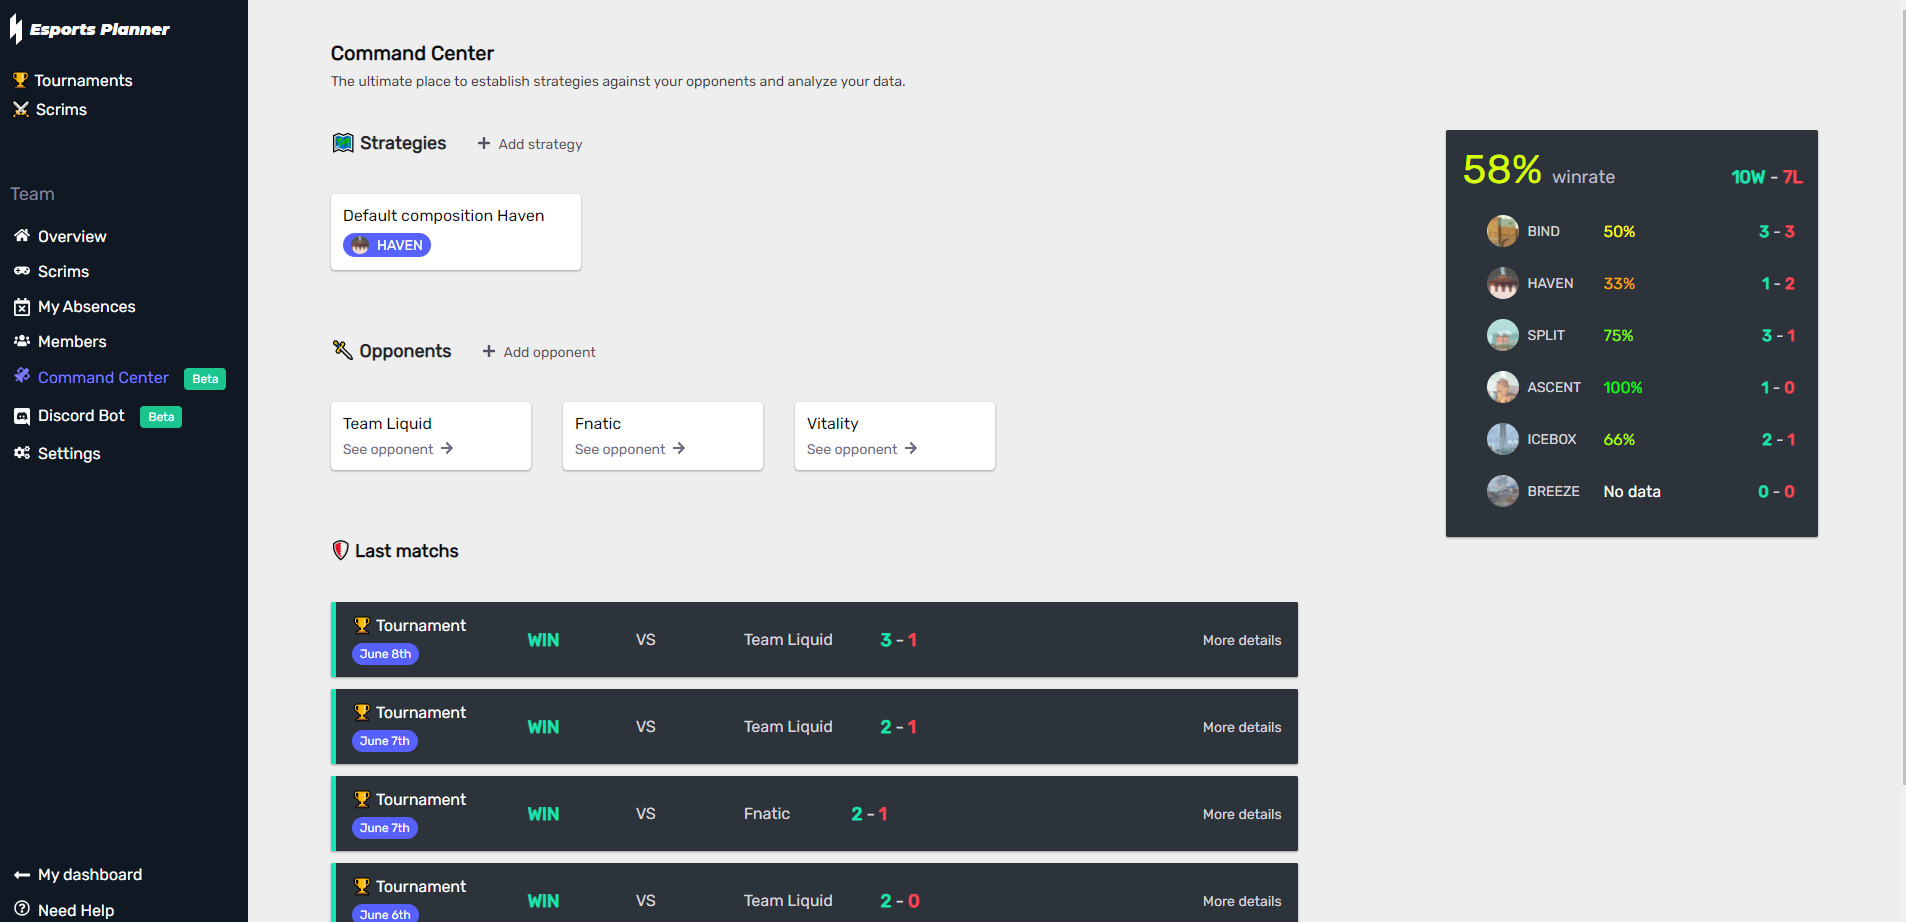Open the Fnatic opponent card arrow

click(679, 449)
